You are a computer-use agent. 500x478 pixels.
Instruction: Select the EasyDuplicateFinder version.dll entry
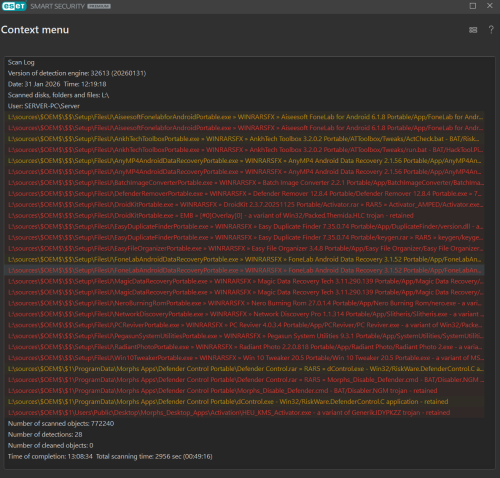[245, 227]
